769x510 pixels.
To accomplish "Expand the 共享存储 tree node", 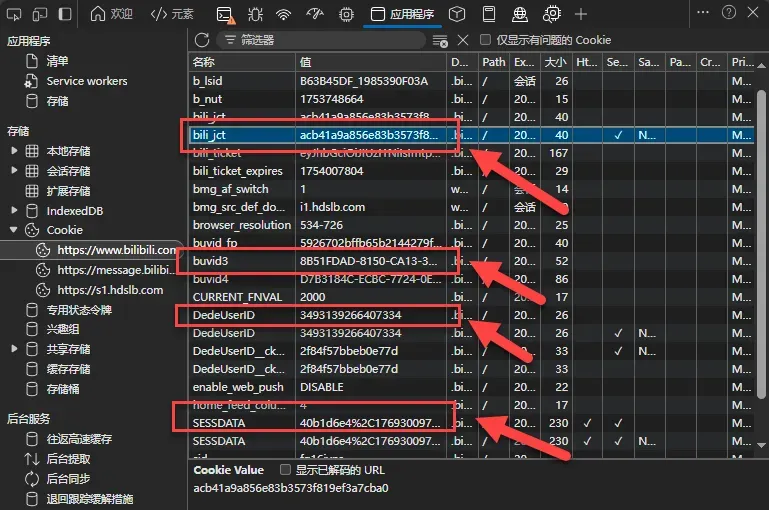I will pos(14,349).
